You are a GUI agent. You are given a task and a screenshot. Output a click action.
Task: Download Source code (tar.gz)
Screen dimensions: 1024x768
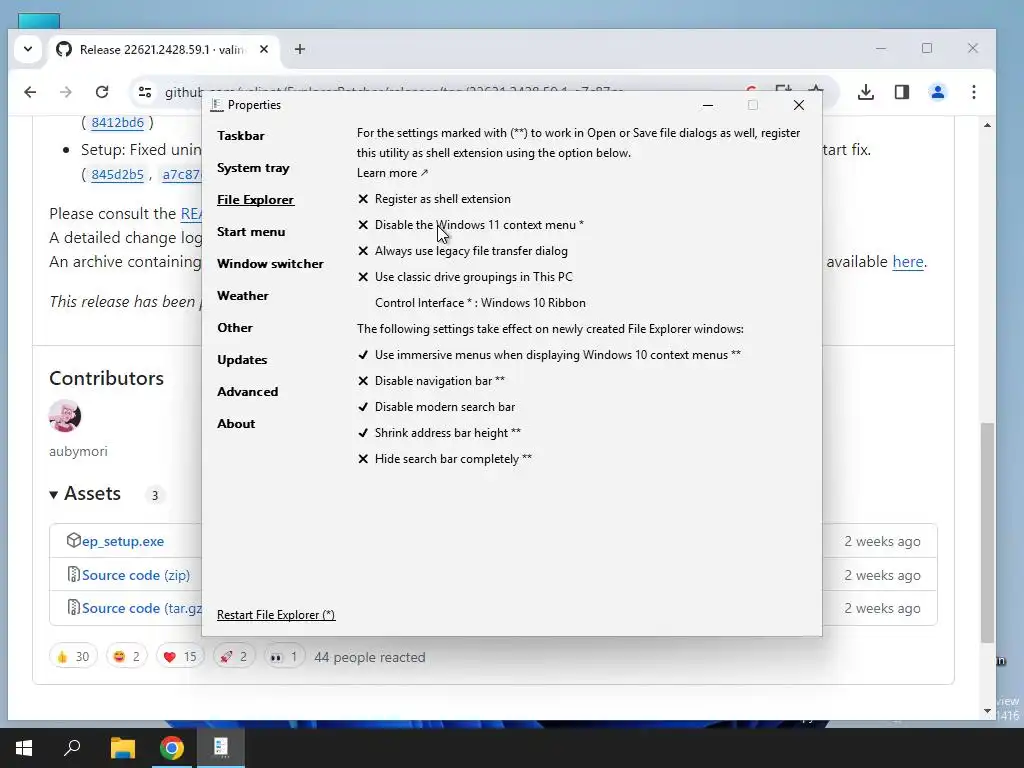(141, 609)
